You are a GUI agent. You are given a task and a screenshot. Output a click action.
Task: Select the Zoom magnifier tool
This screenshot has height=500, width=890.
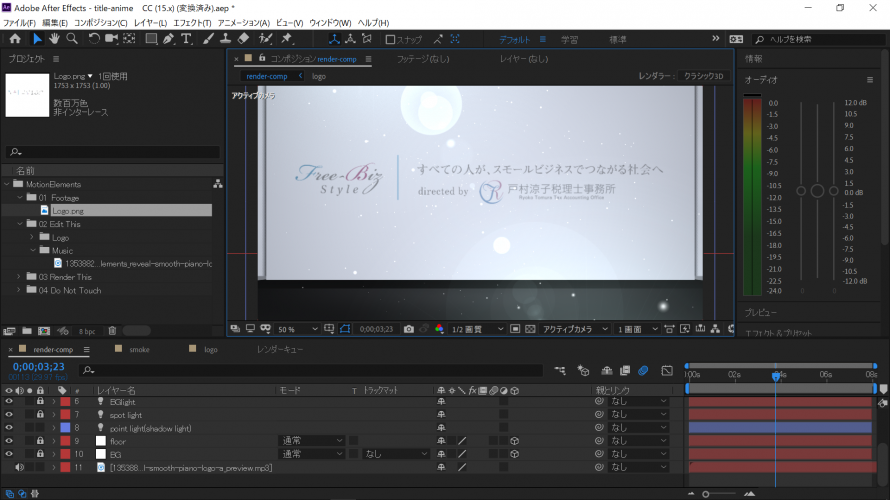(72, 39)
